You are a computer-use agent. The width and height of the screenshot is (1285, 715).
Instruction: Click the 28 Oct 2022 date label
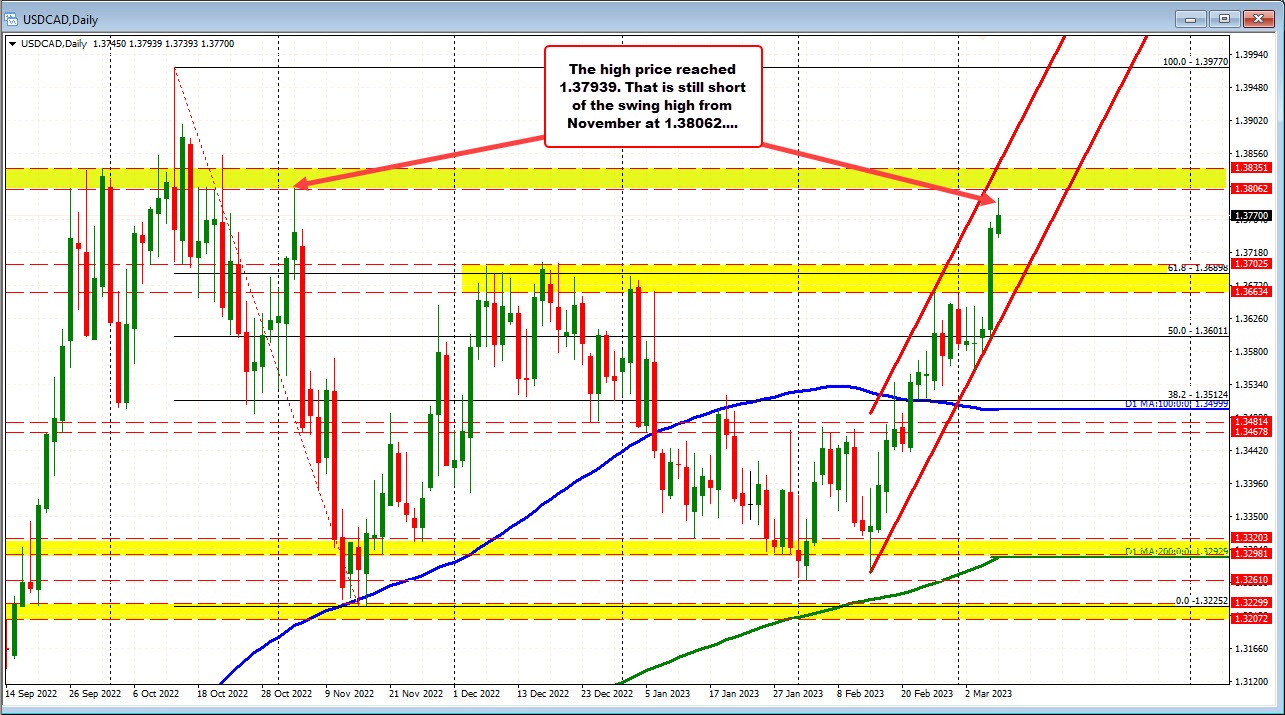click(287, 692)
